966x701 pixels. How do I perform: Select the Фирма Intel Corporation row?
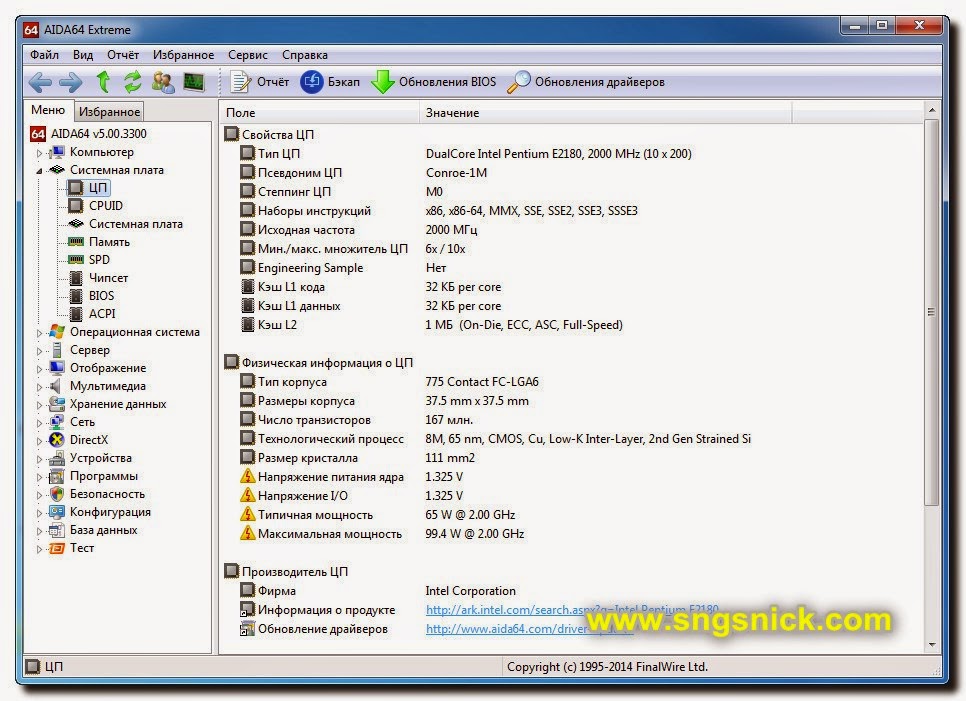point(378,591)
